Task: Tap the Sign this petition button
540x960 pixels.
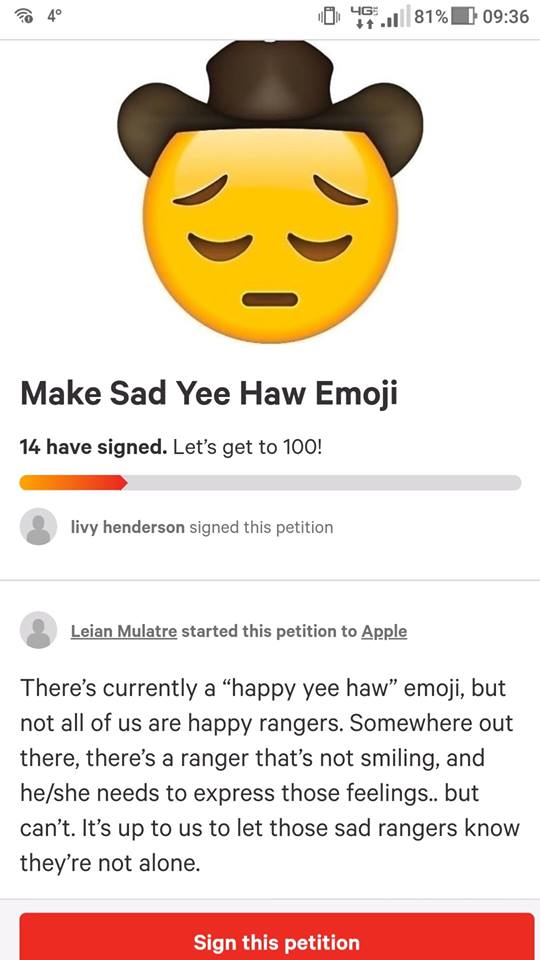Action: 276,936
